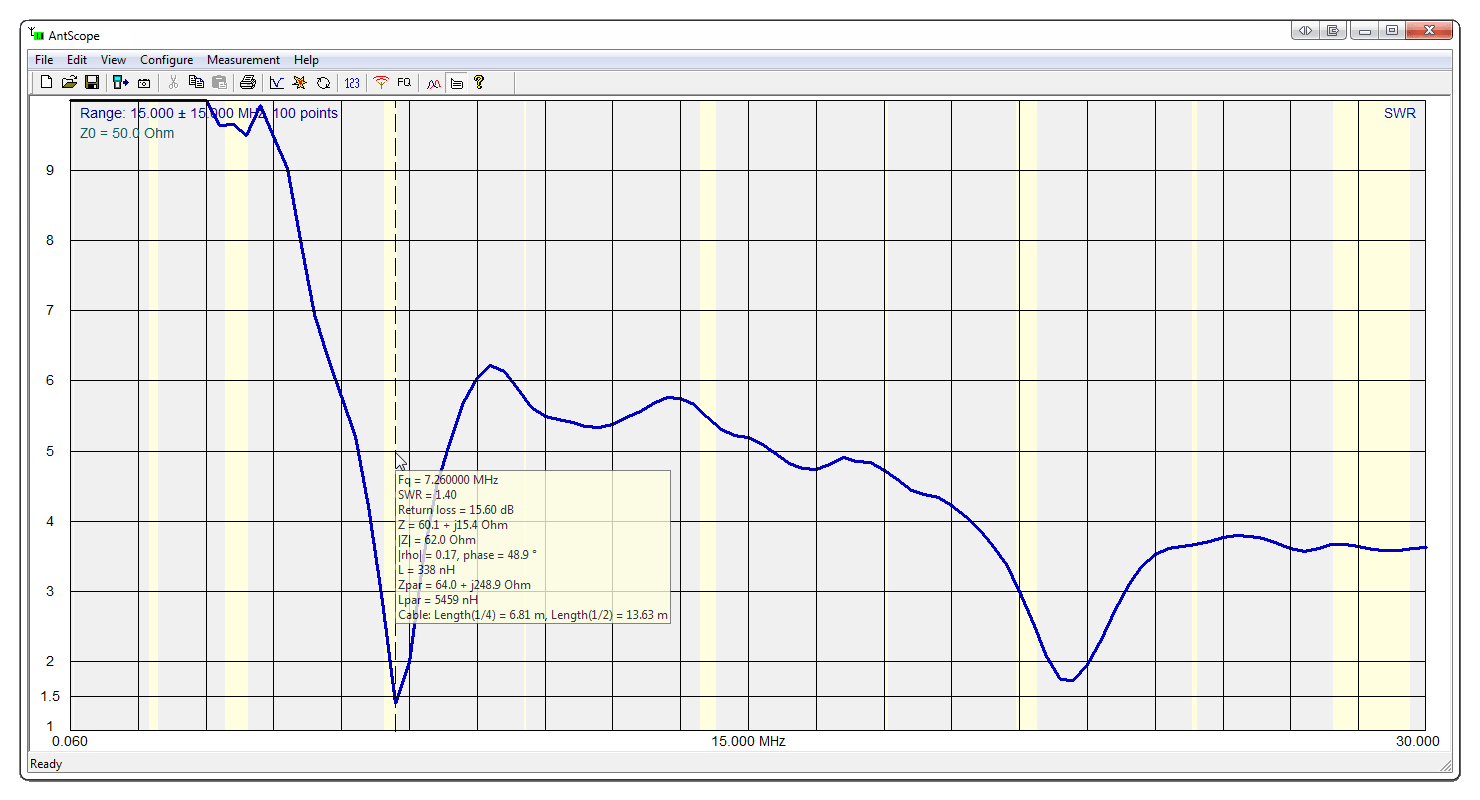Click 'Return loss = 15.60 dB' line
The width and height of the screenshot is (1480, 800).
pos(456,510)
